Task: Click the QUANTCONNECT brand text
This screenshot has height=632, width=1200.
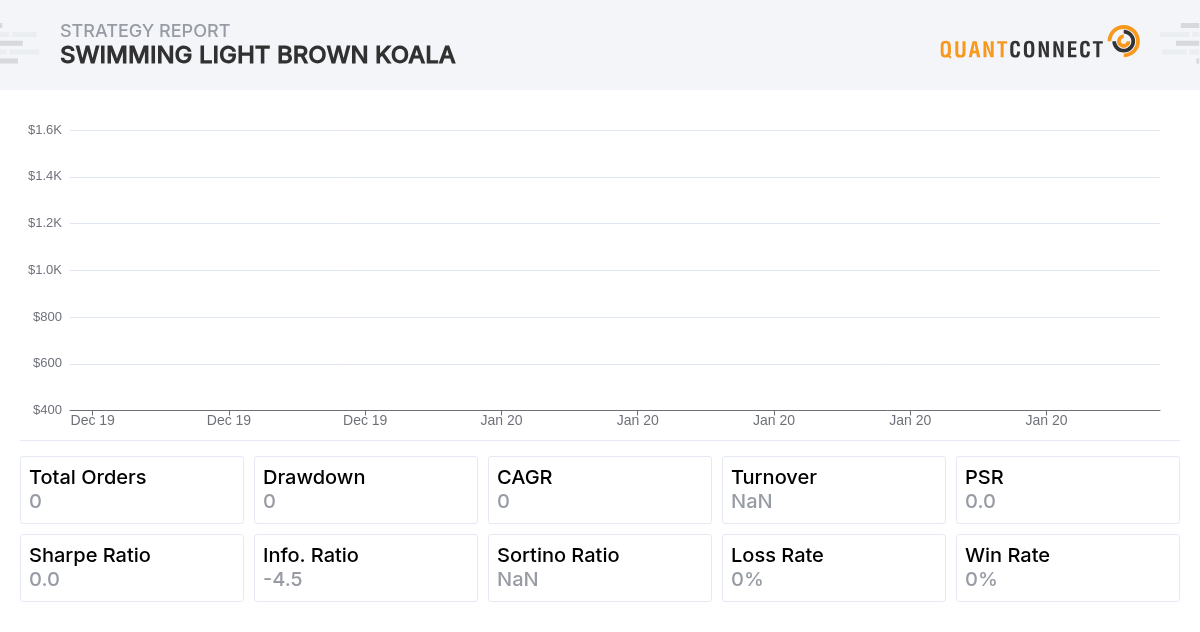Action: tap(1021, 49)
